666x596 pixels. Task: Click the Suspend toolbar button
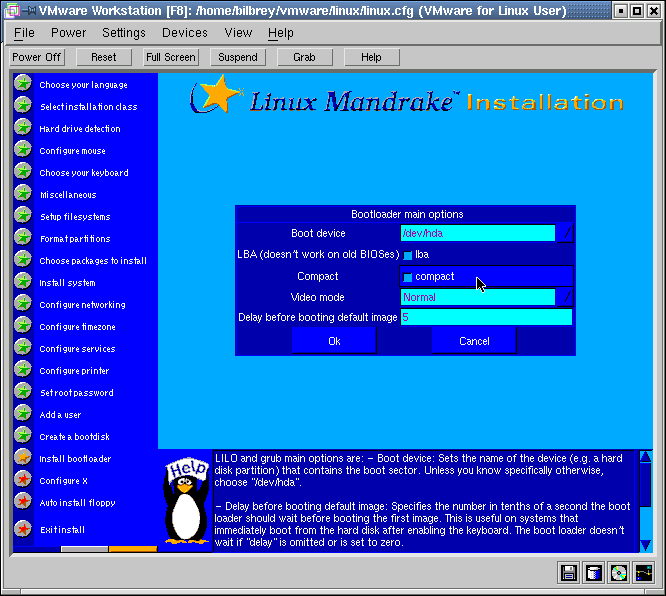238,57
